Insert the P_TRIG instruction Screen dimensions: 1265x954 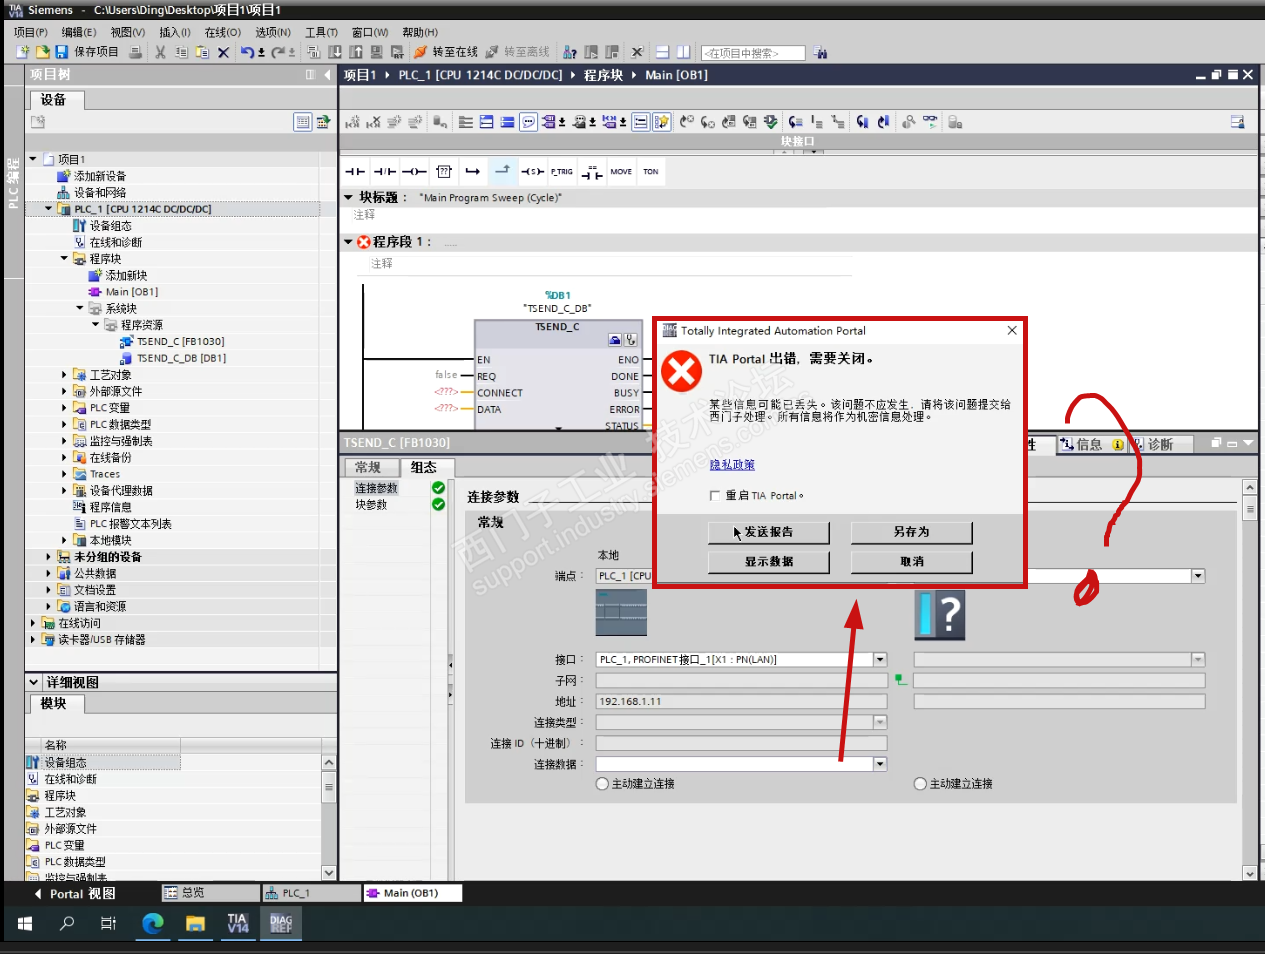coord(562,172)
